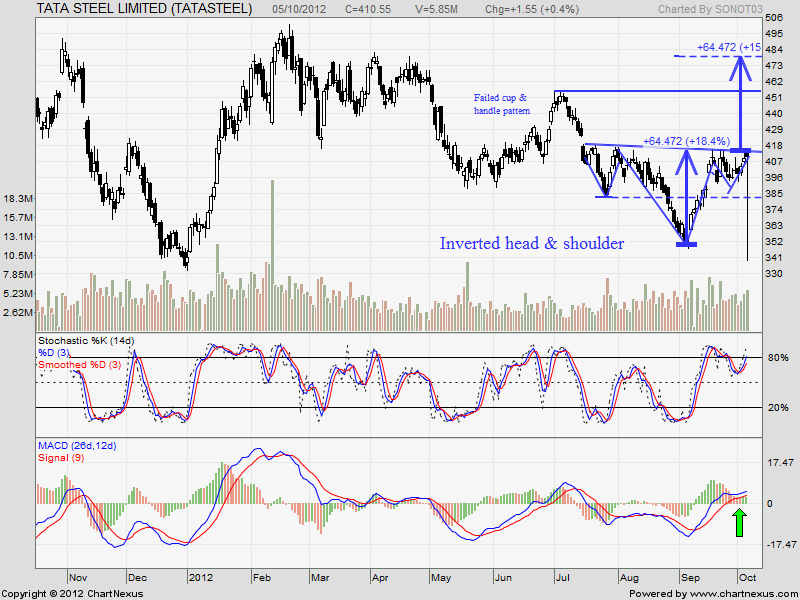Click the 429 price axis label

point(774,130)
